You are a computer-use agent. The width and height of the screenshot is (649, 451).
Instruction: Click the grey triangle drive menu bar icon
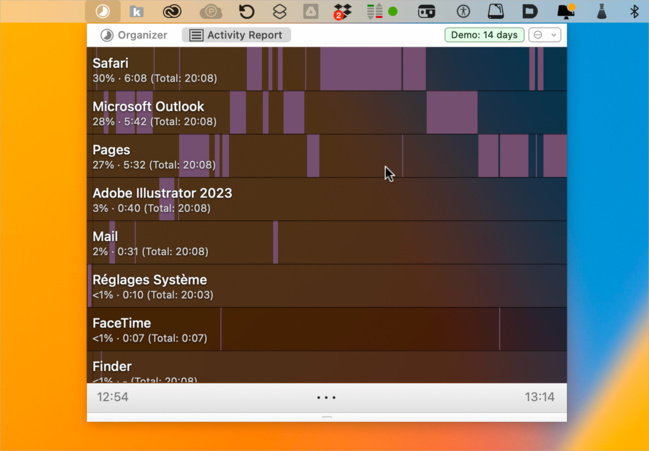click(310, 12)
